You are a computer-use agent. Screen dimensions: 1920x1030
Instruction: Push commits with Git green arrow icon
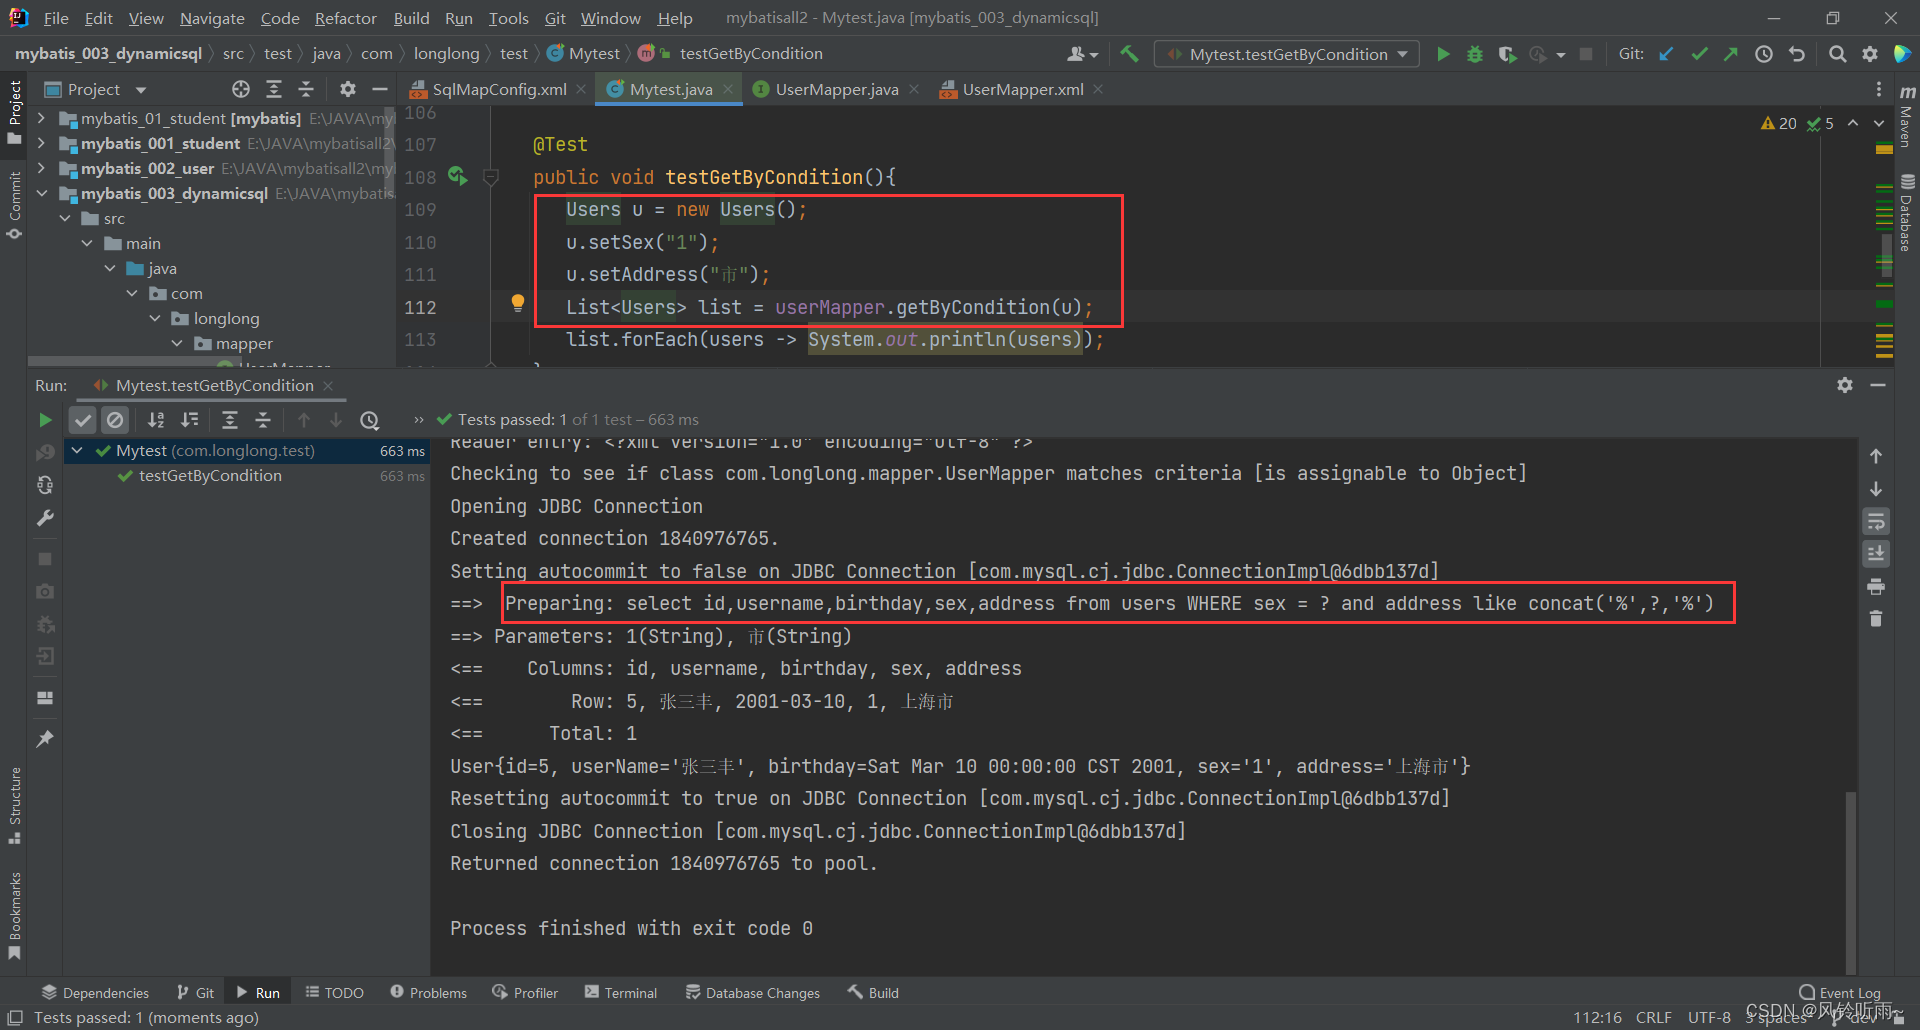point(1730,54)
